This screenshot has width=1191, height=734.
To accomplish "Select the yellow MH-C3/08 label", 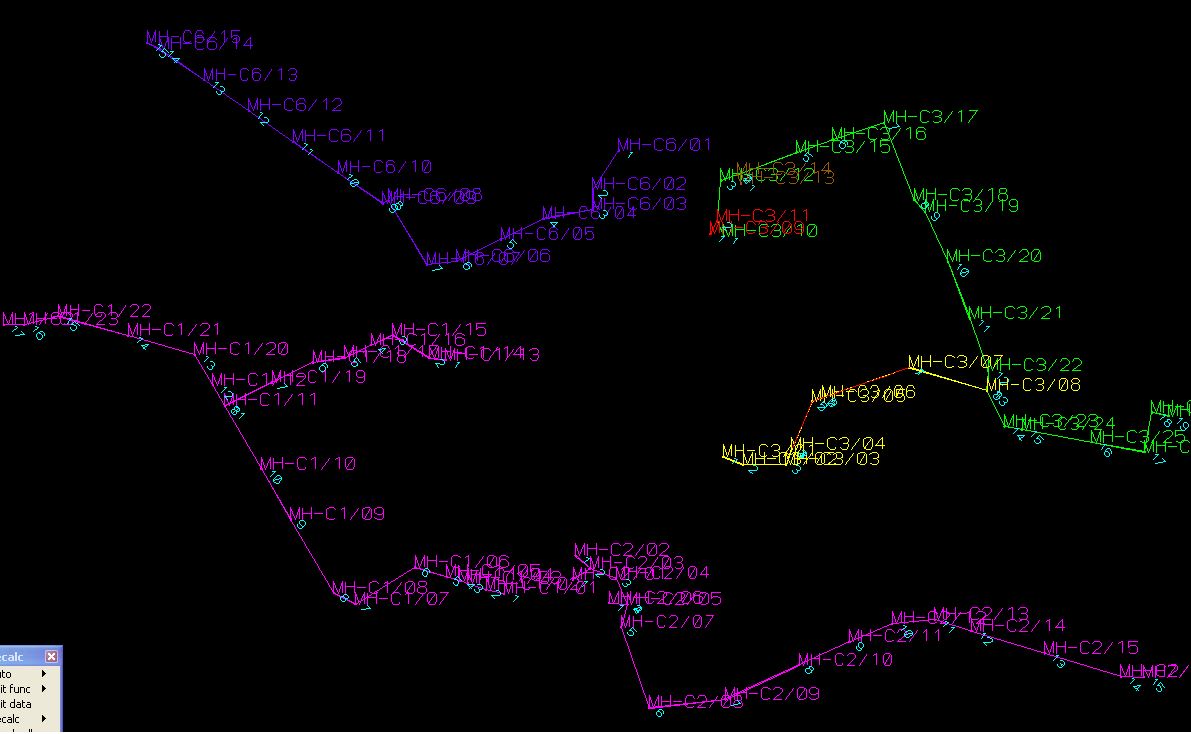I will pyautogui.click(x=1033, y=384).
